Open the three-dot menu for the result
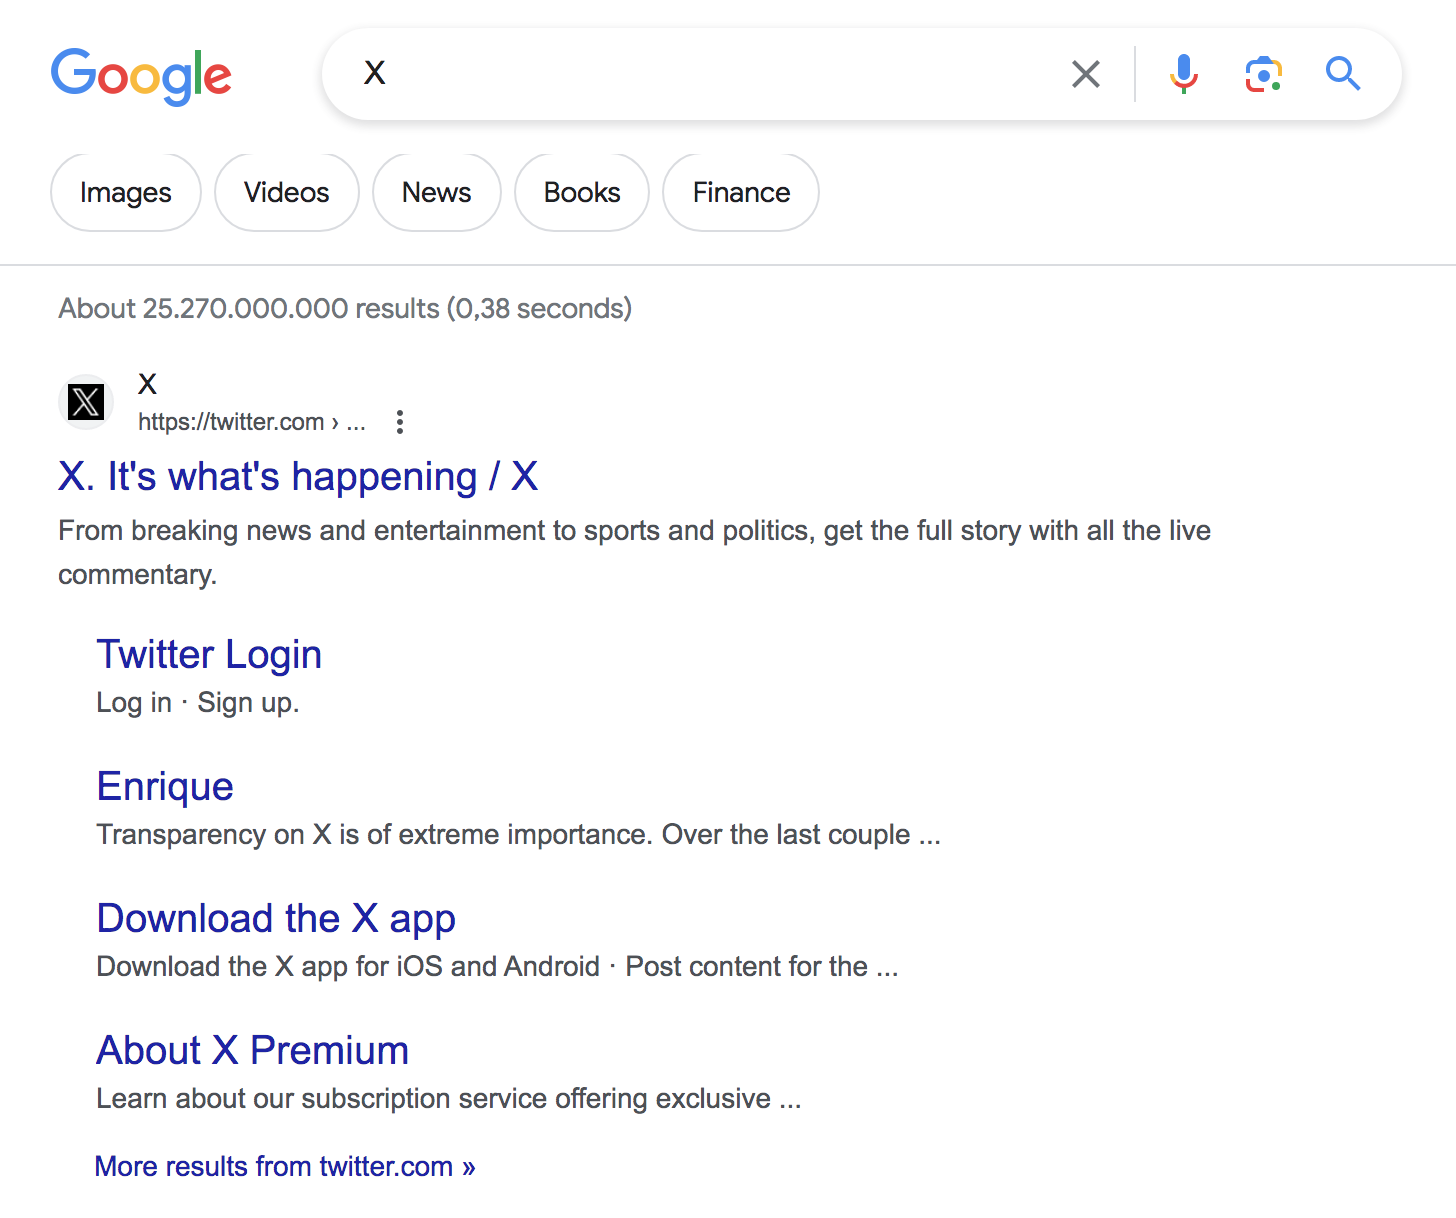1456x1218 pixels. [399, 422]
